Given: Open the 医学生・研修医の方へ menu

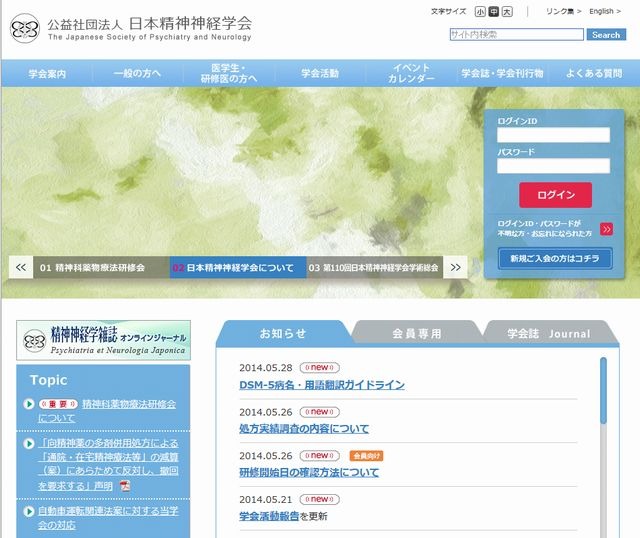Looking at the screenshot, I should (229, 73).
